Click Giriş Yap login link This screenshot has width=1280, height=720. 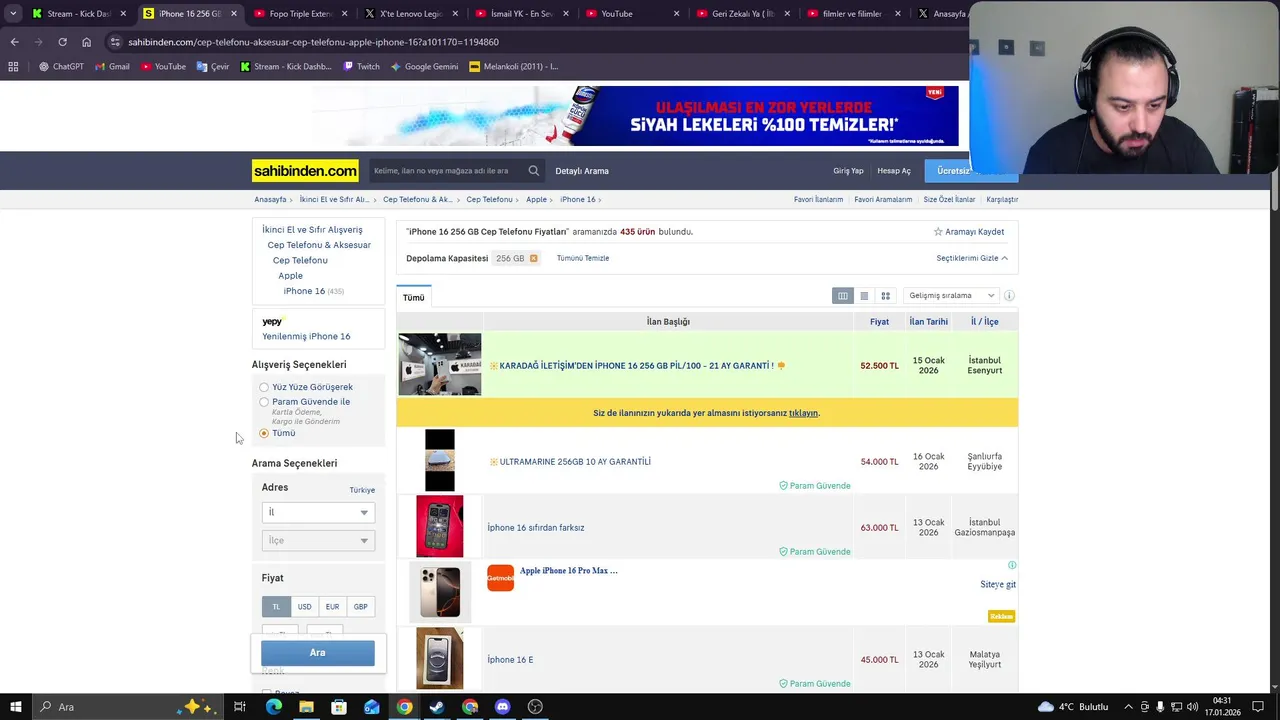[848, 171]
